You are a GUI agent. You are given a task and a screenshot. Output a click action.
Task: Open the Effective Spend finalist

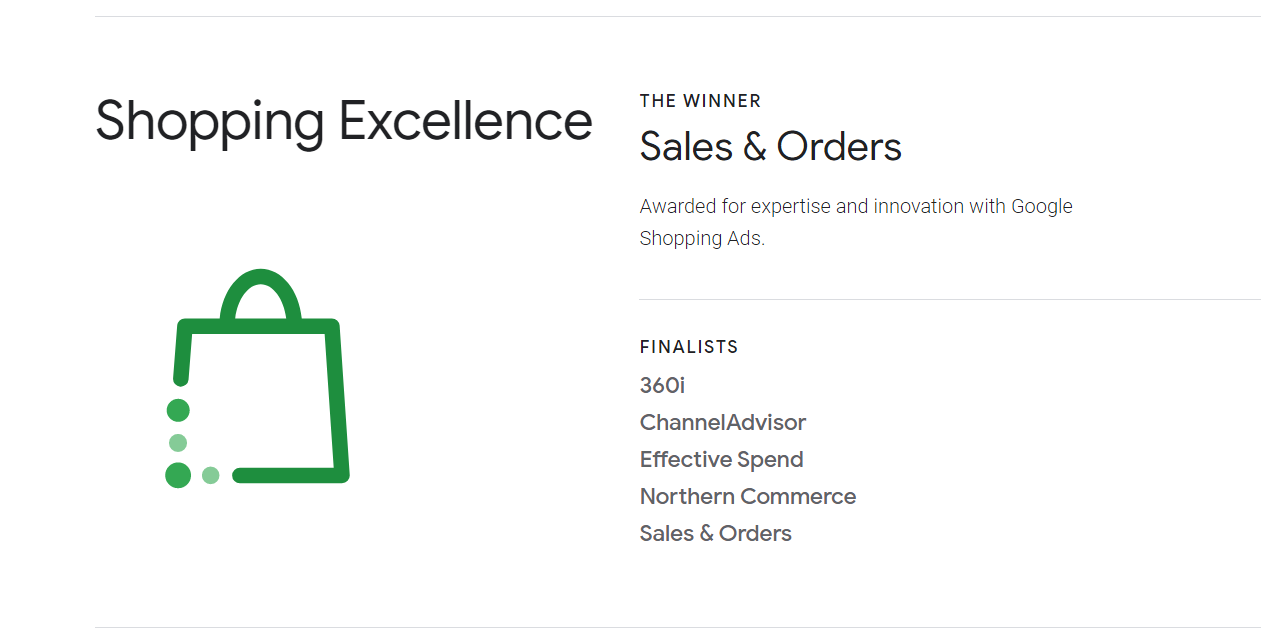721,459
